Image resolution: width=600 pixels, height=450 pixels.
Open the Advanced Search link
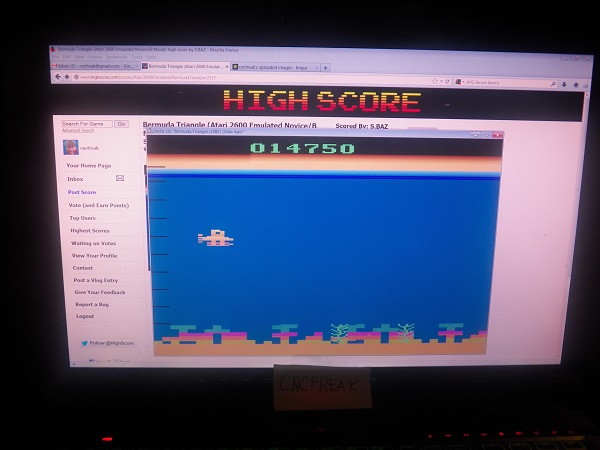coord(76,130)
